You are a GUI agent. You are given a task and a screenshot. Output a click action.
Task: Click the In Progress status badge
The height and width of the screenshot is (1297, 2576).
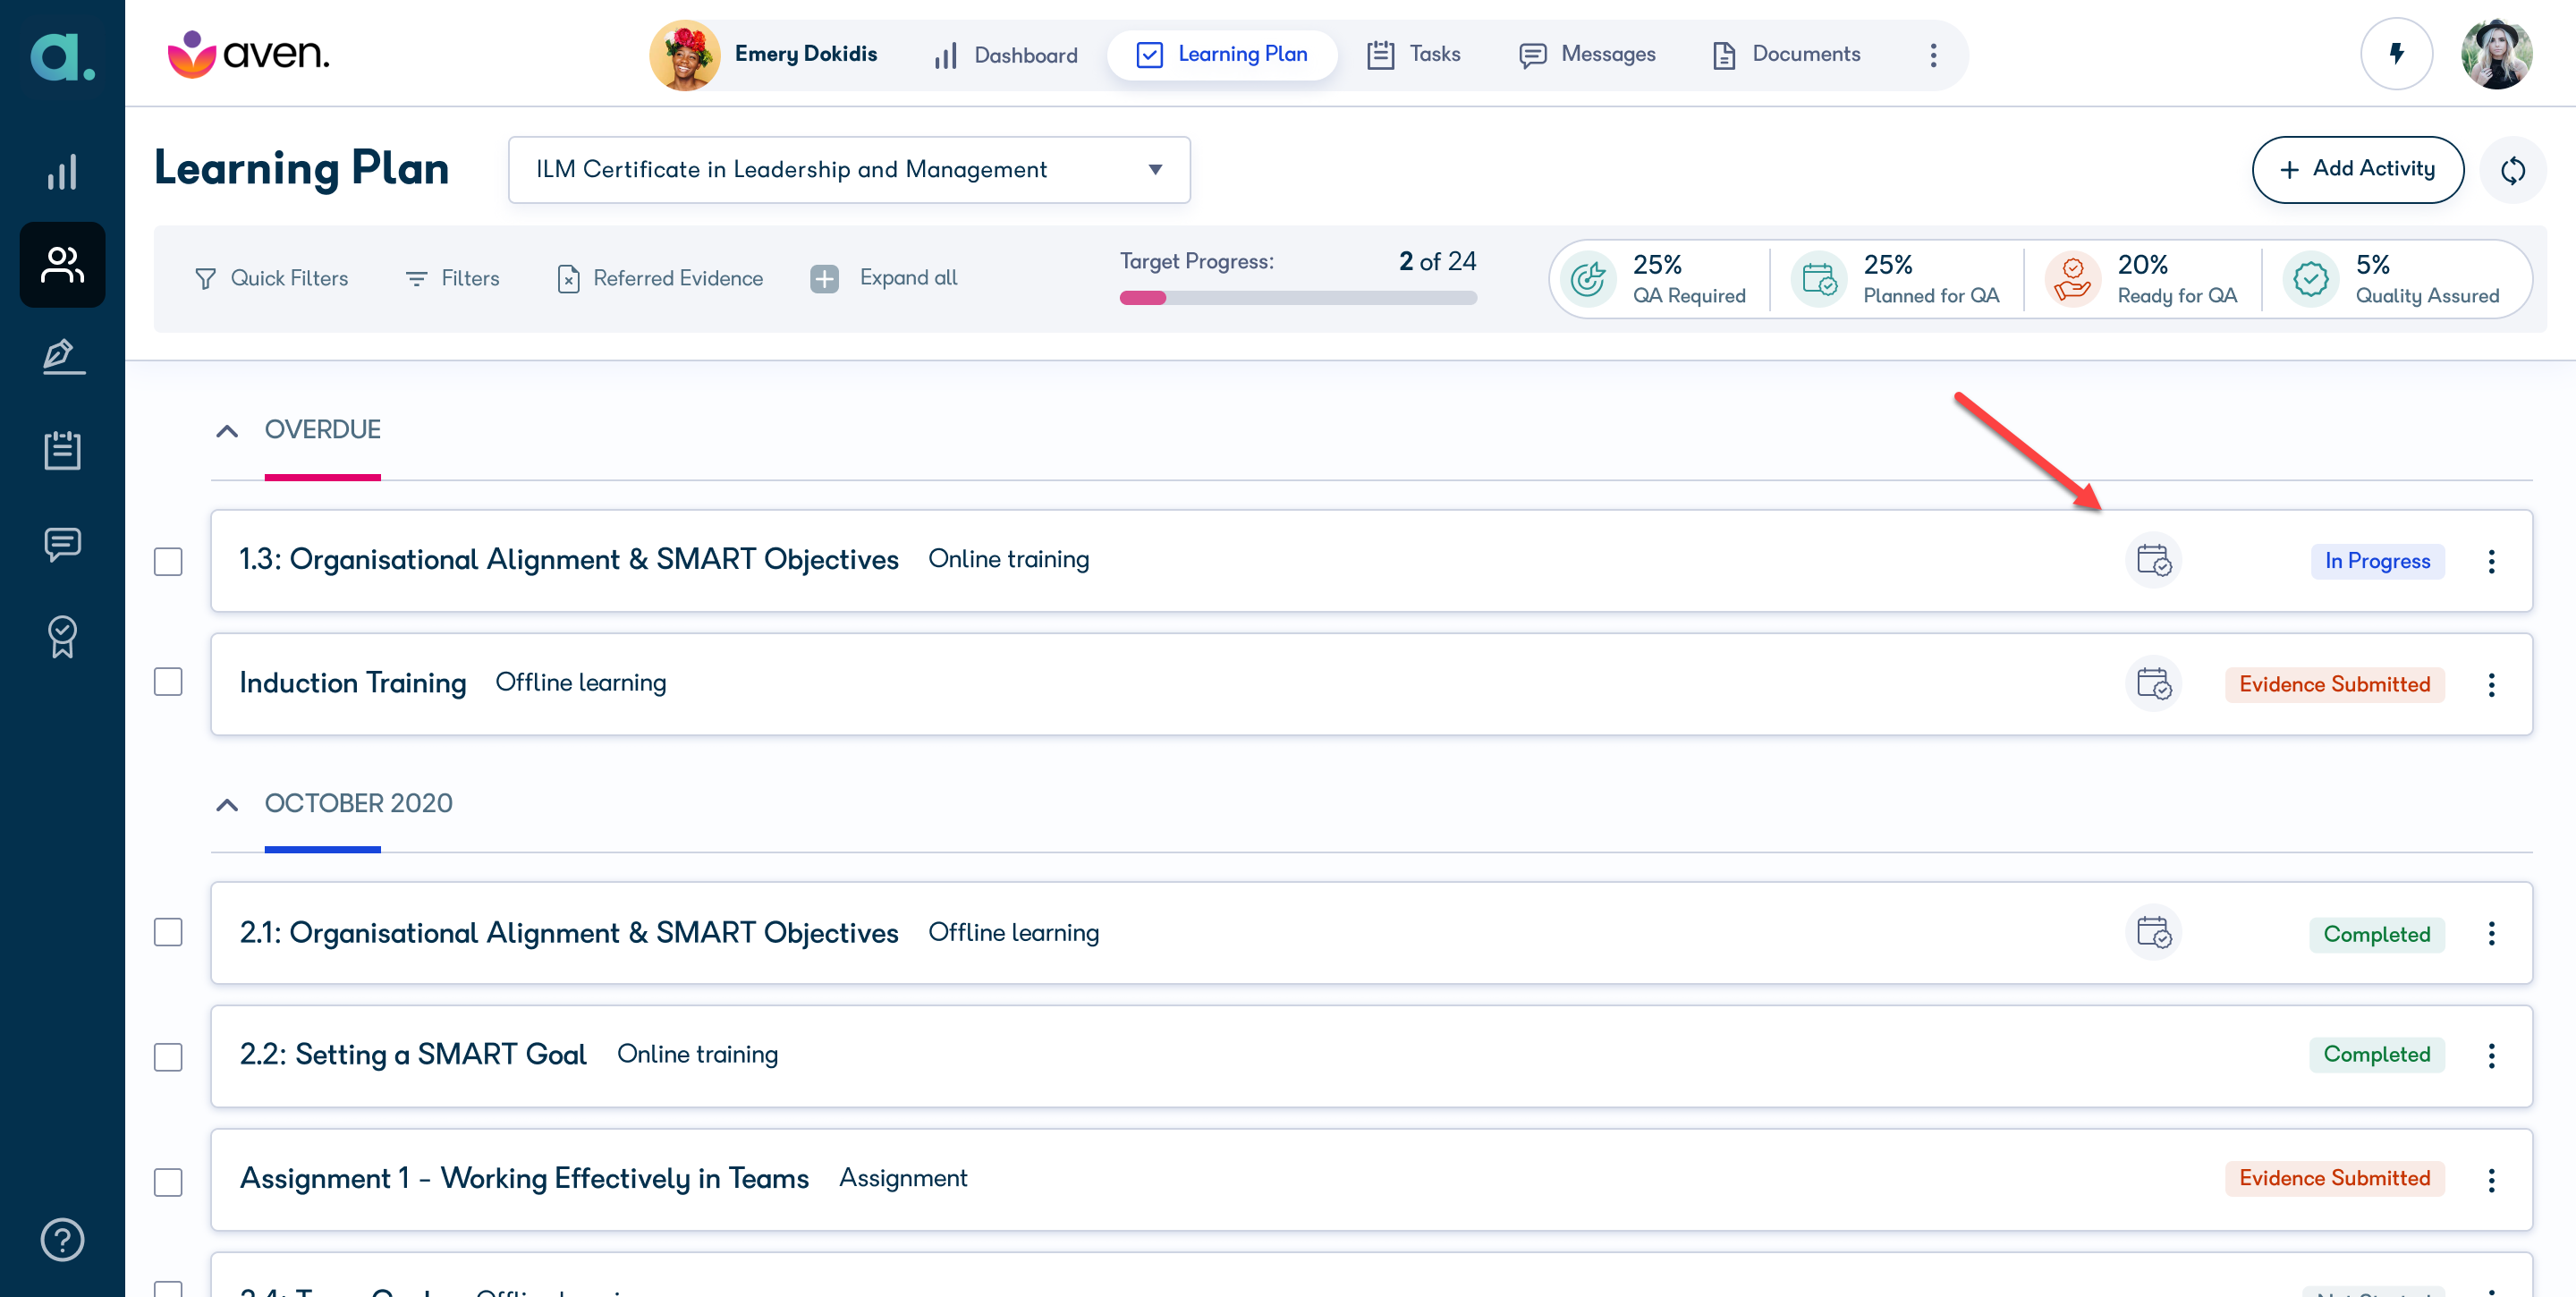(2377, 561)
